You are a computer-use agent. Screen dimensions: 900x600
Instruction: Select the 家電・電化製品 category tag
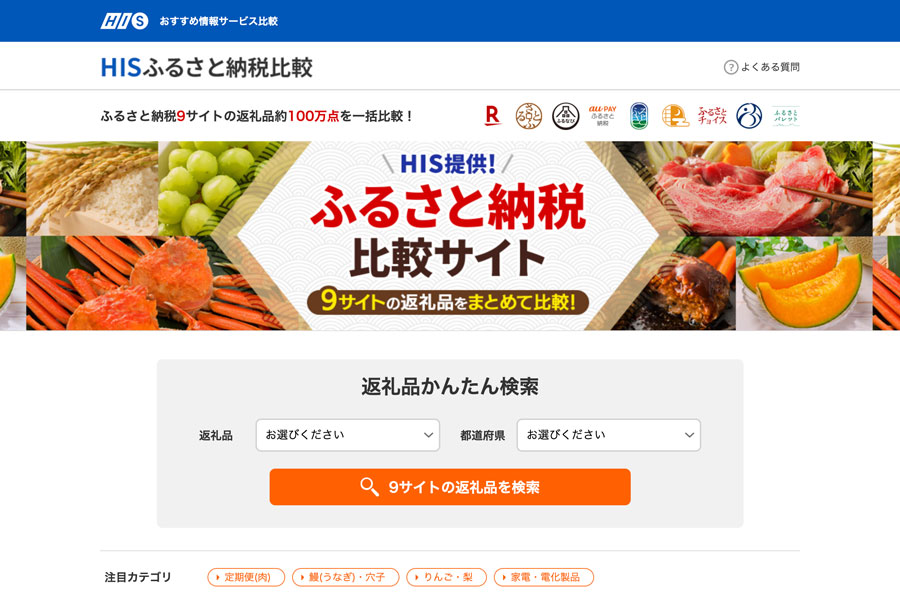544,577
